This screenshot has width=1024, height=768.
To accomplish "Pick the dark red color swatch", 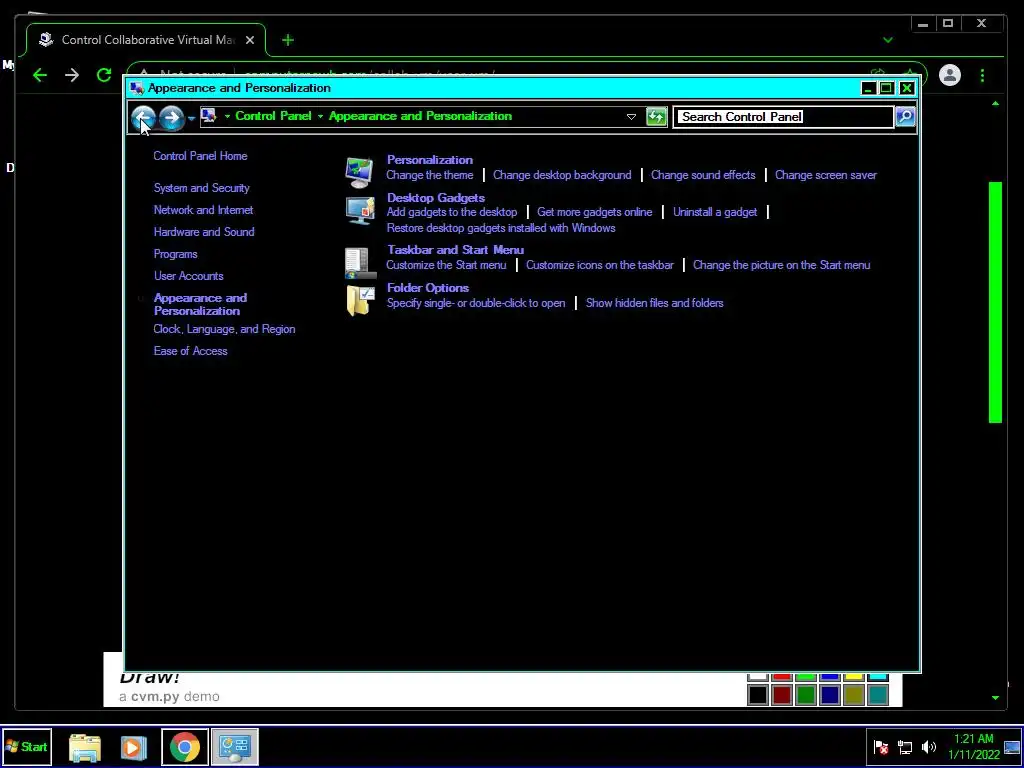I will tap(782, 695).
